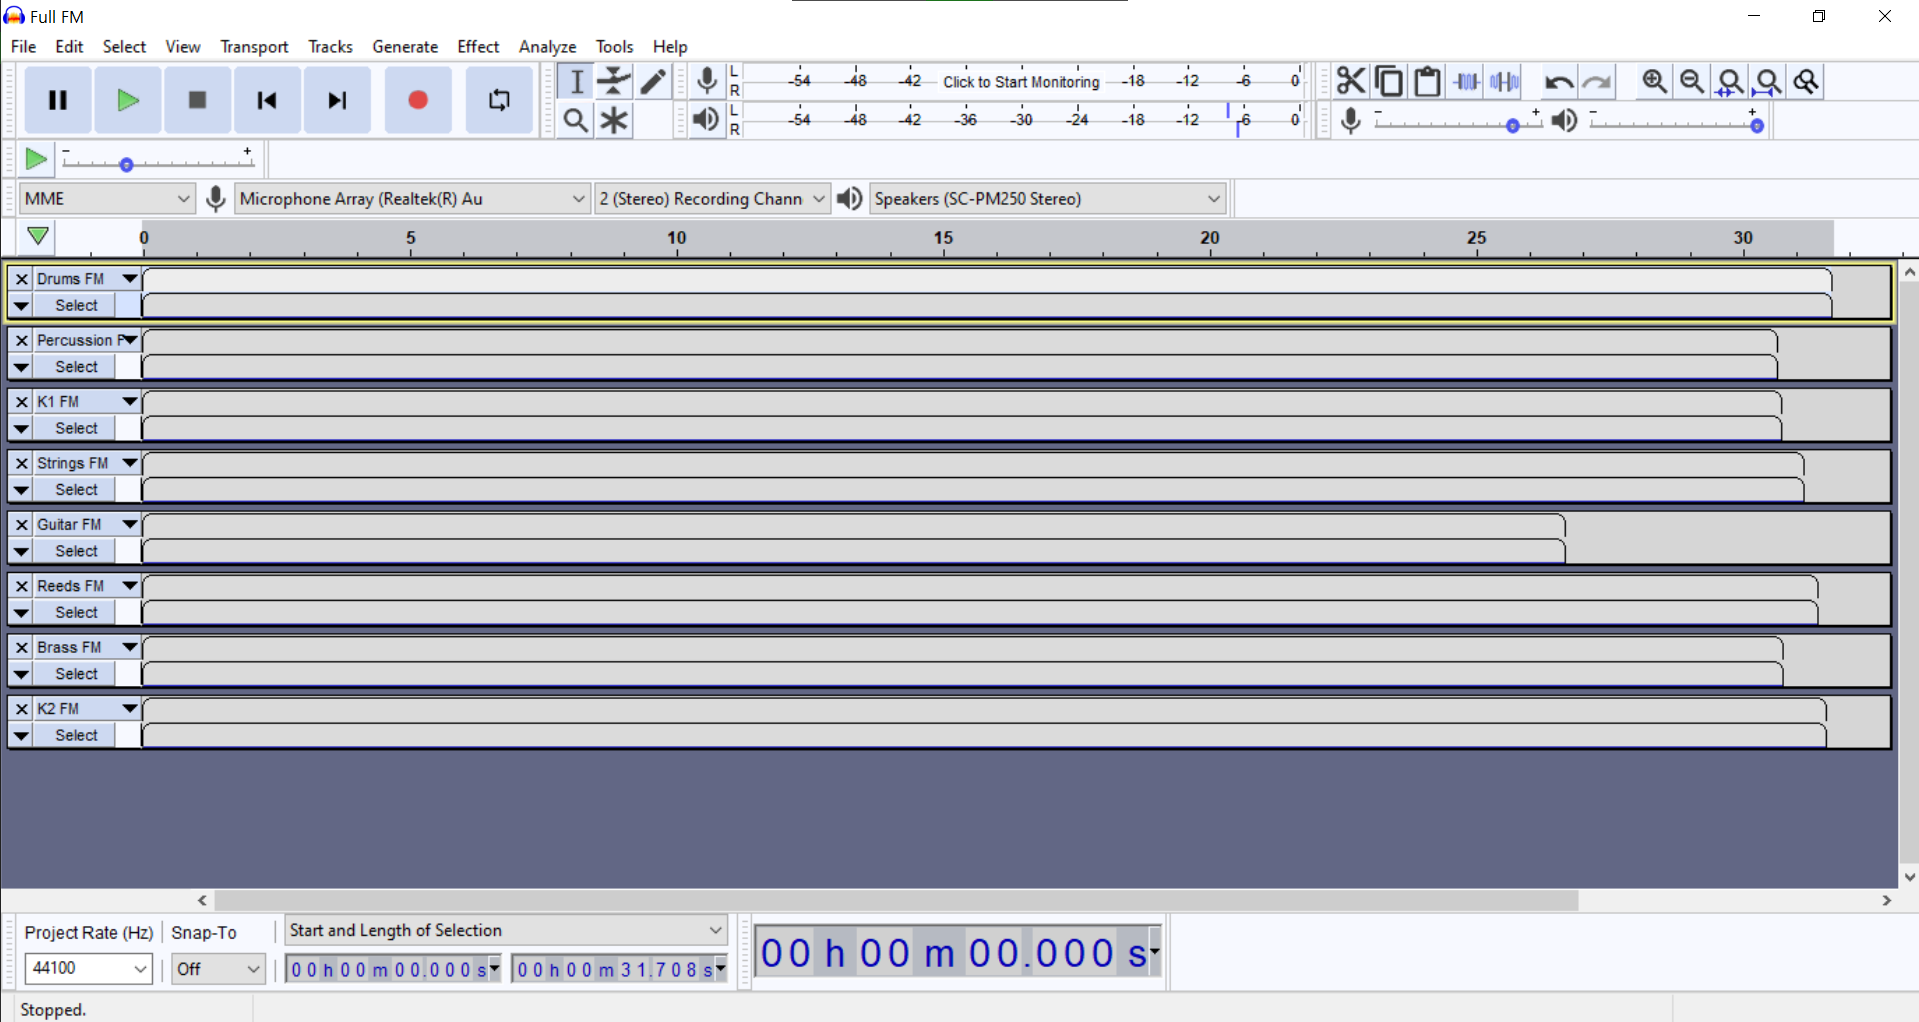
Task: Copy selection with the Copy icon
Action: (1389, 81)
